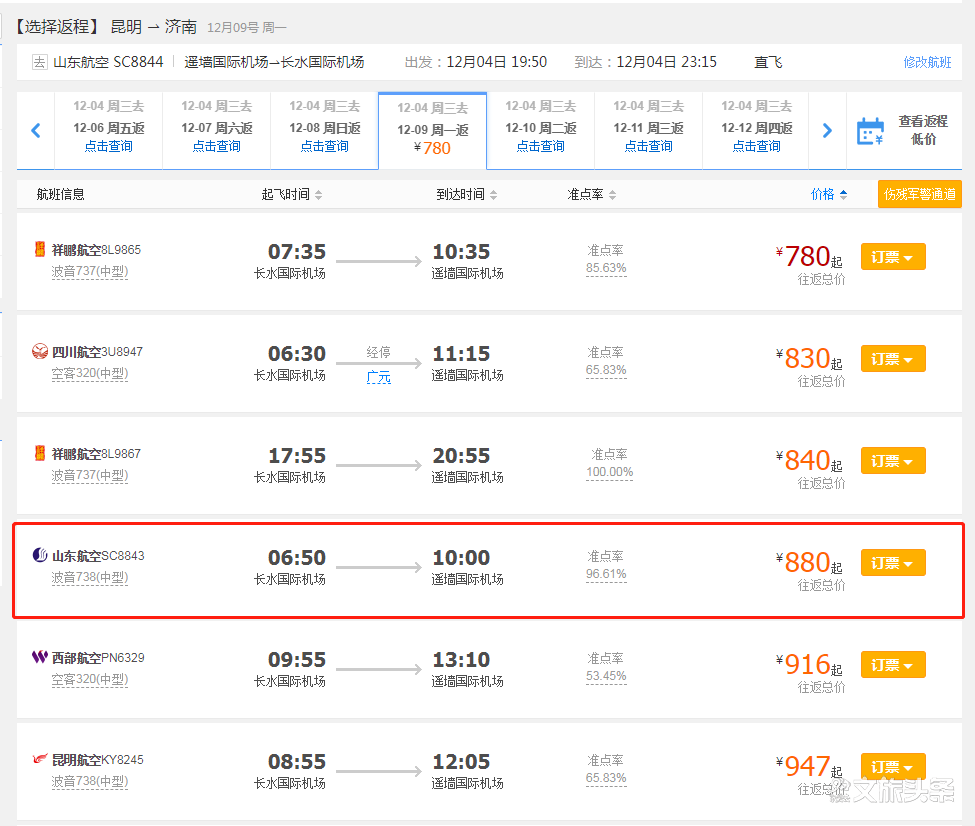The width and height of the screenshot is (975, 826).
Task: Click the next dates right arrow
Action: (827, 131)
